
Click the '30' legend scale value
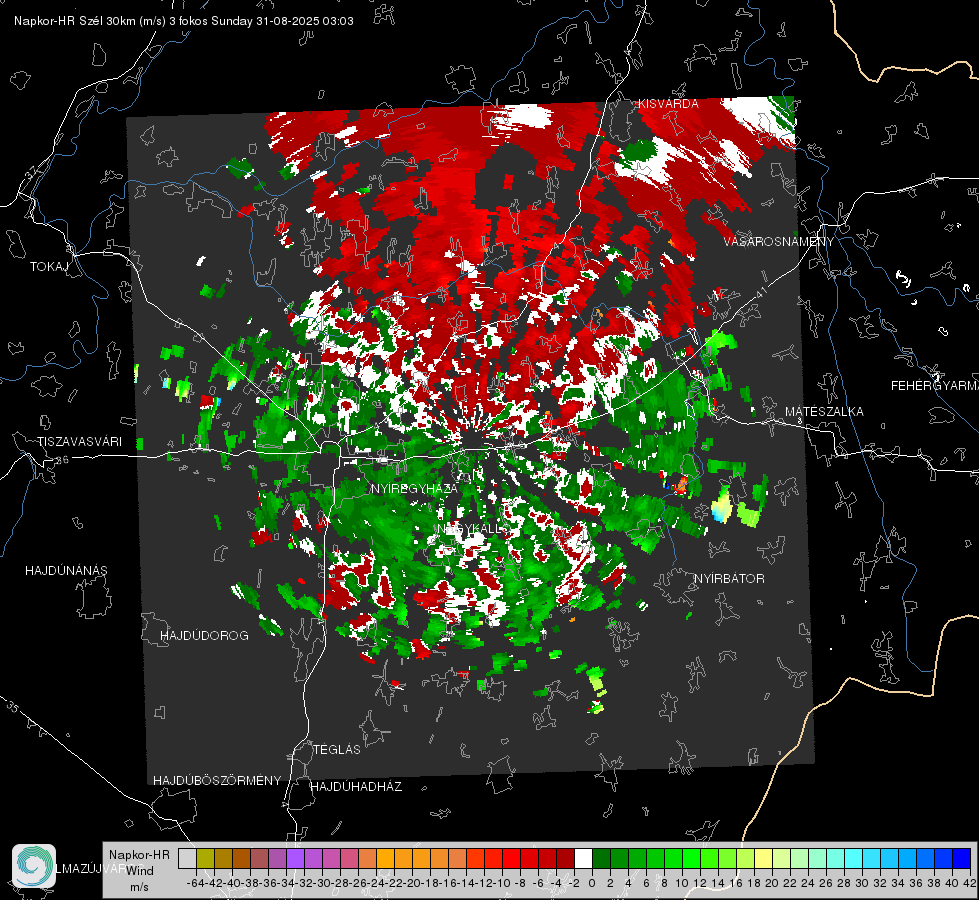(862, 883)
